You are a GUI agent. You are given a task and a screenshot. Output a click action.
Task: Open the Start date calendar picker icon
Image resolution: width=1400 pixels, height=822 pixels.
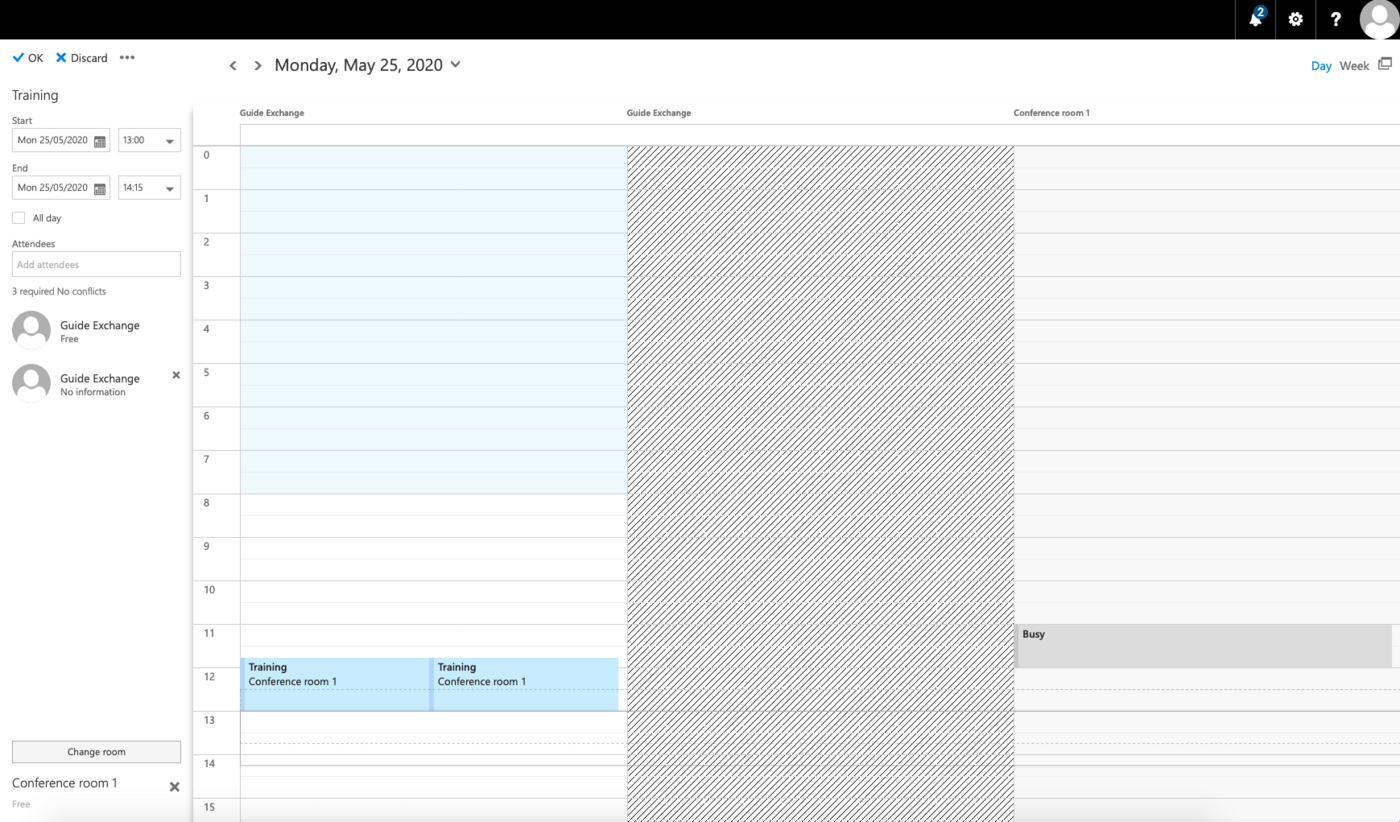99,141
